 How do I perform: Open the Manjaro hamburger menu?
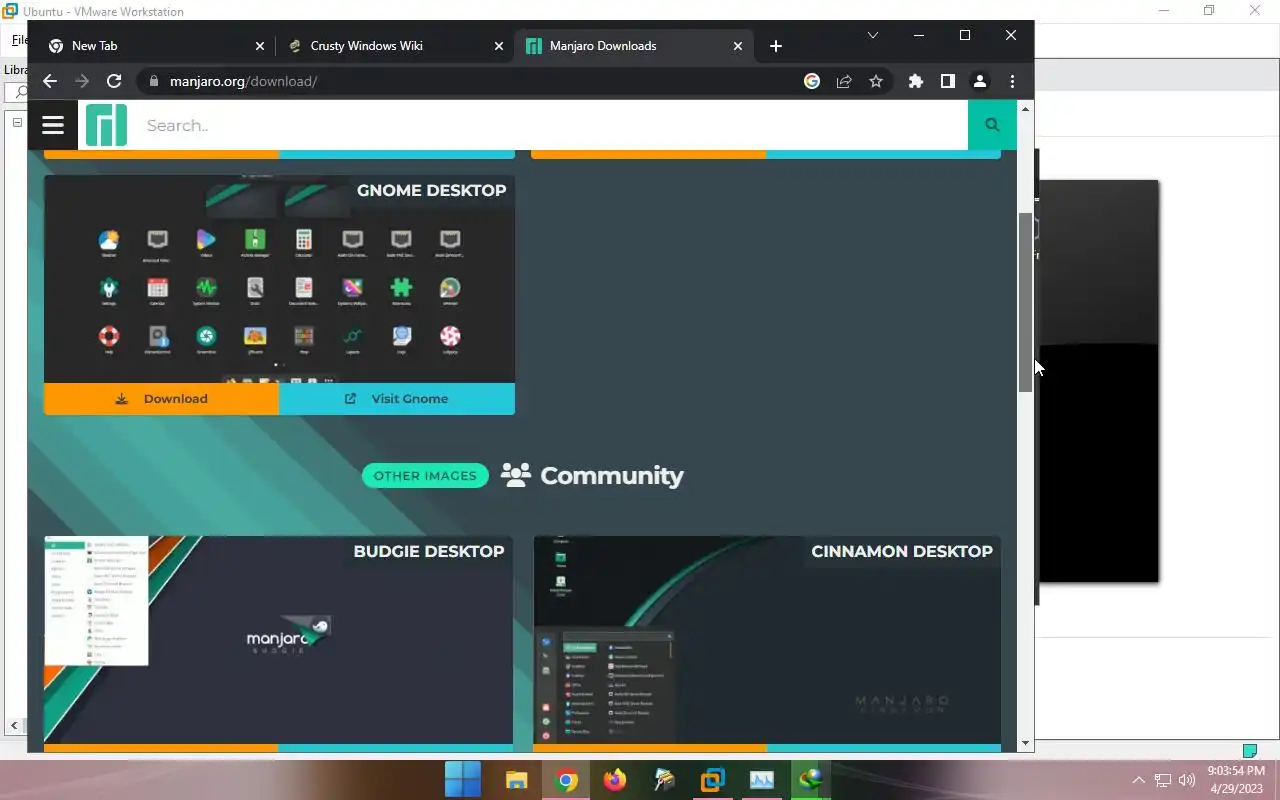[x=53, y=125]
